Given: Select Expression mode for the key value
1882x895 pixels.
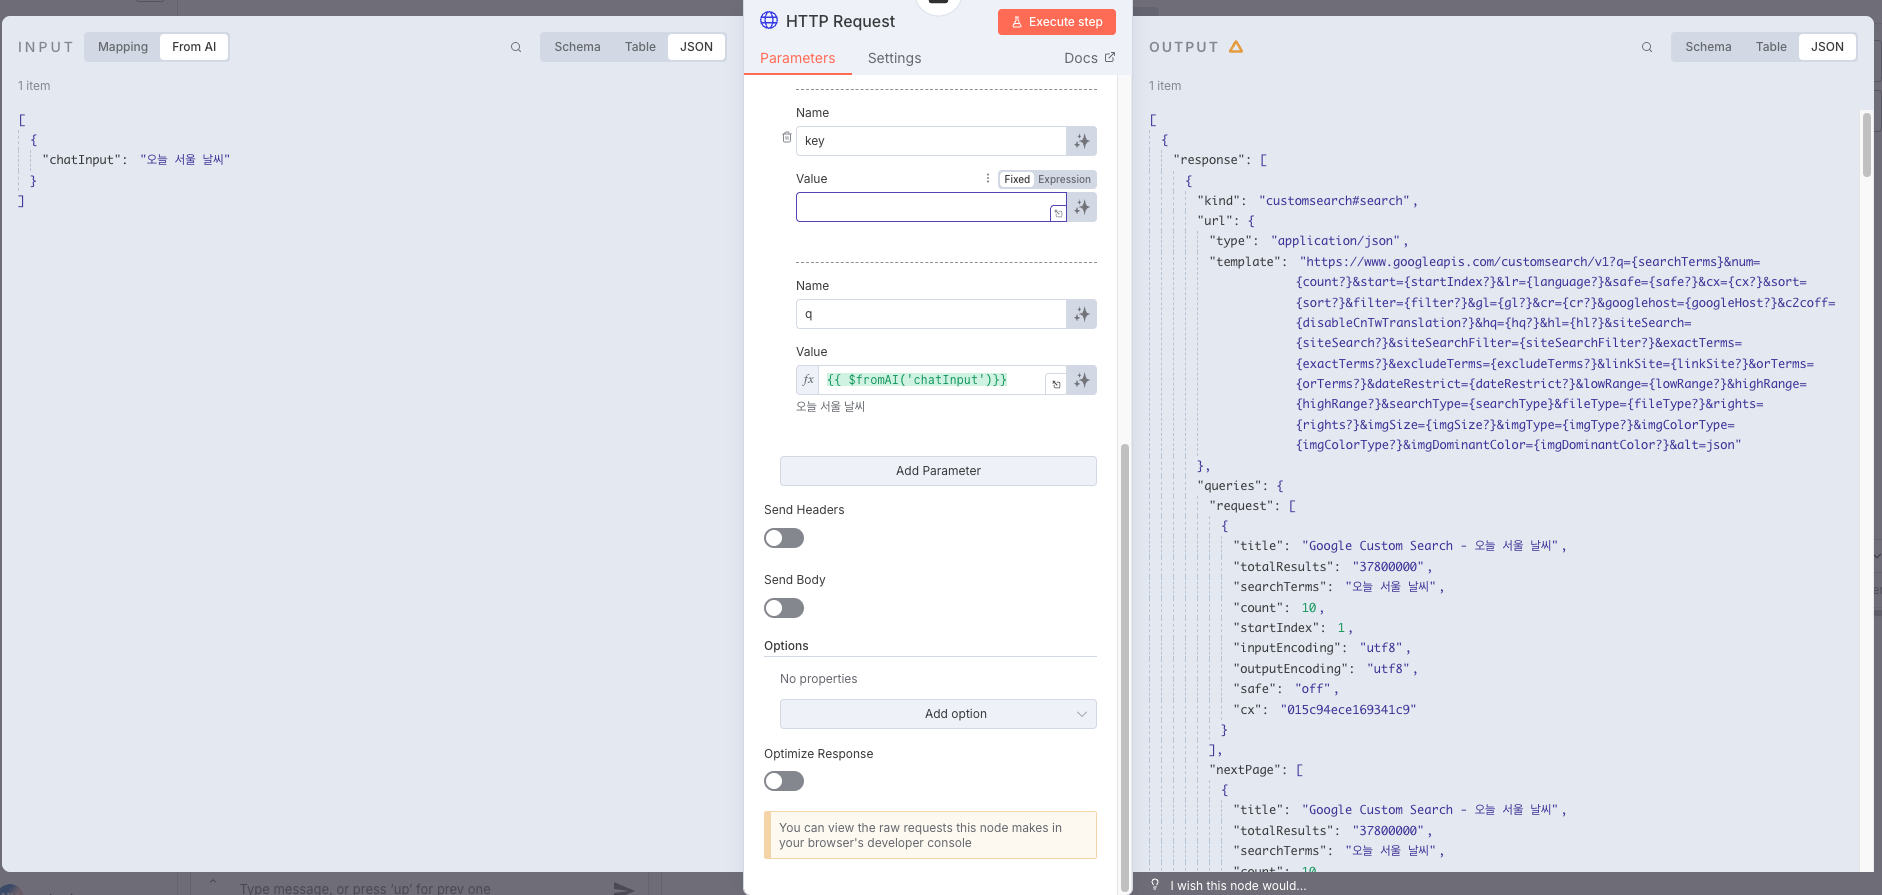Looking at the screenshot, I should click(1064, 179).
